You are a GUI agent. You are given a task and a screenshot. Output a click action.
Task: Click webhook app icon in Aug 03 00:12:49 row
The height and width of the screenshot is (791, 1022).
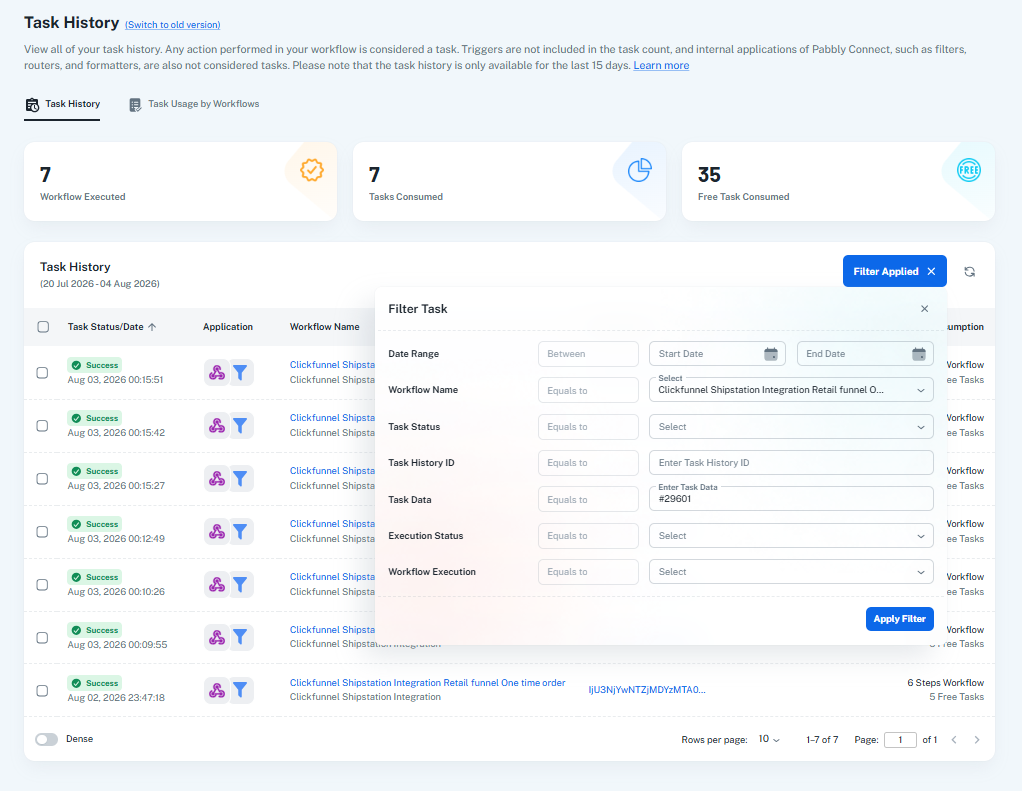tap(216, 532)
